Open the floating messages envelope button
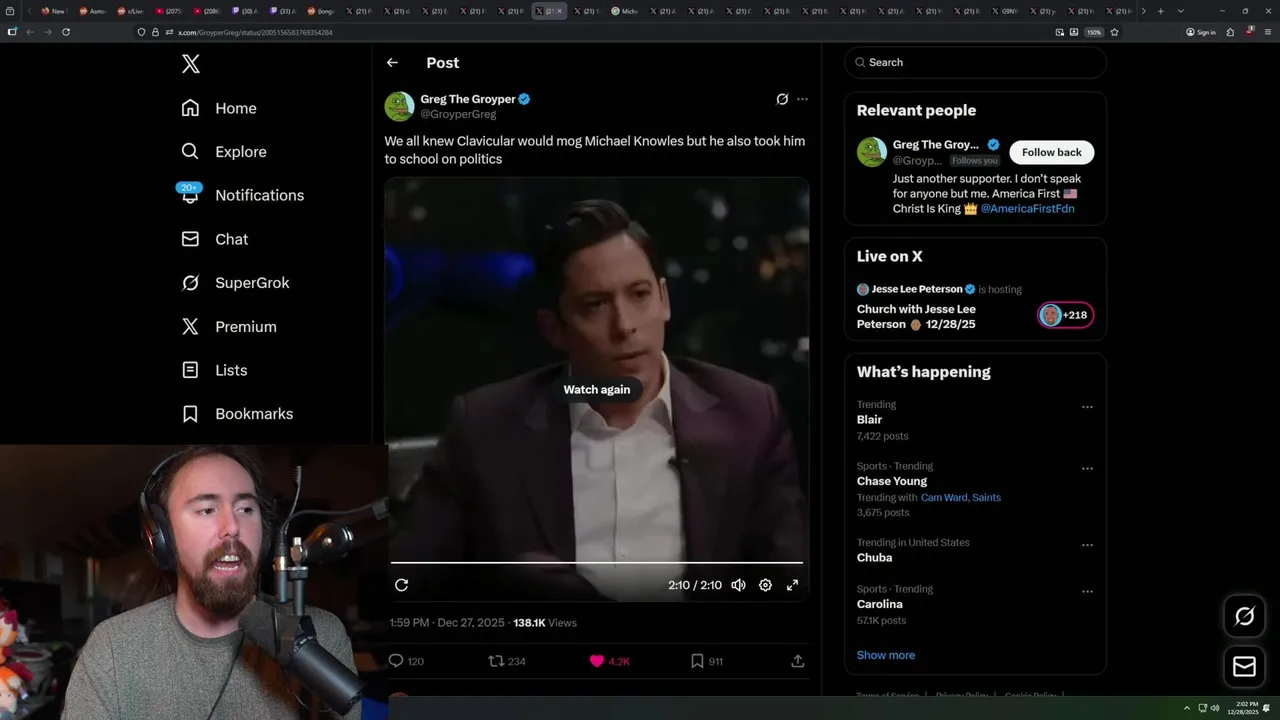1280x720 pixels. 1244,667
